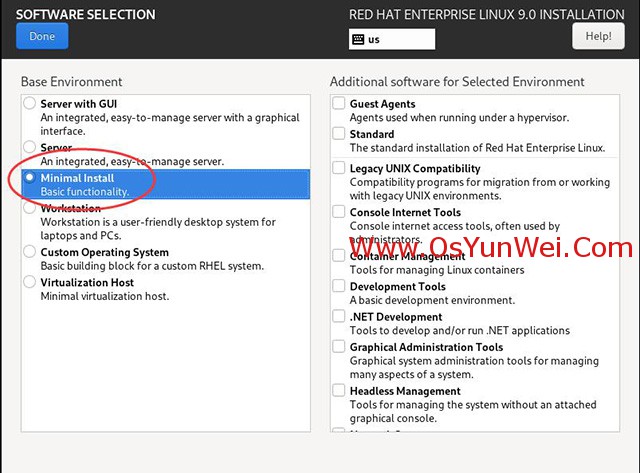Tick the Standard checkbox
Screen dimensions: 640x473
pos(338,133)
